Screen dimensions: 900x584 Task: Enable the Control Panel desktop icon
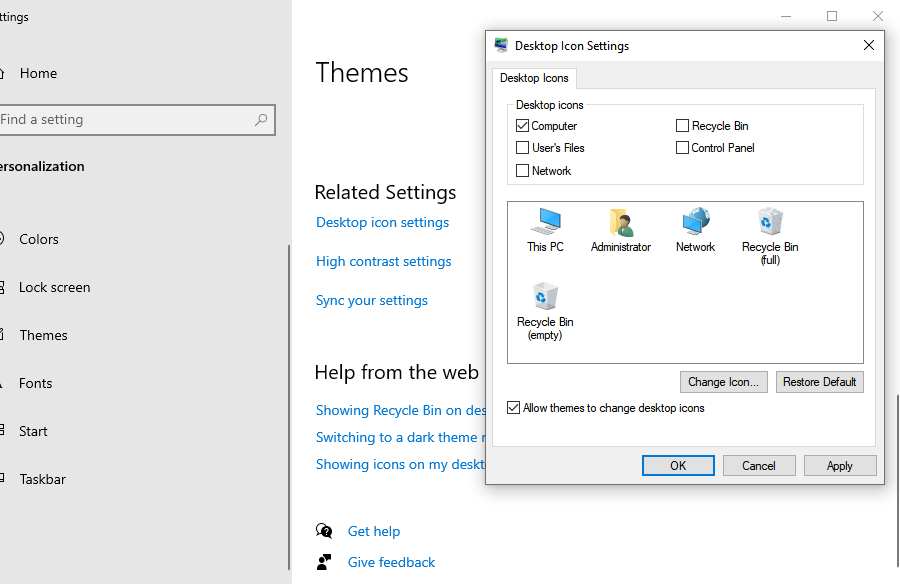(682, 147)
